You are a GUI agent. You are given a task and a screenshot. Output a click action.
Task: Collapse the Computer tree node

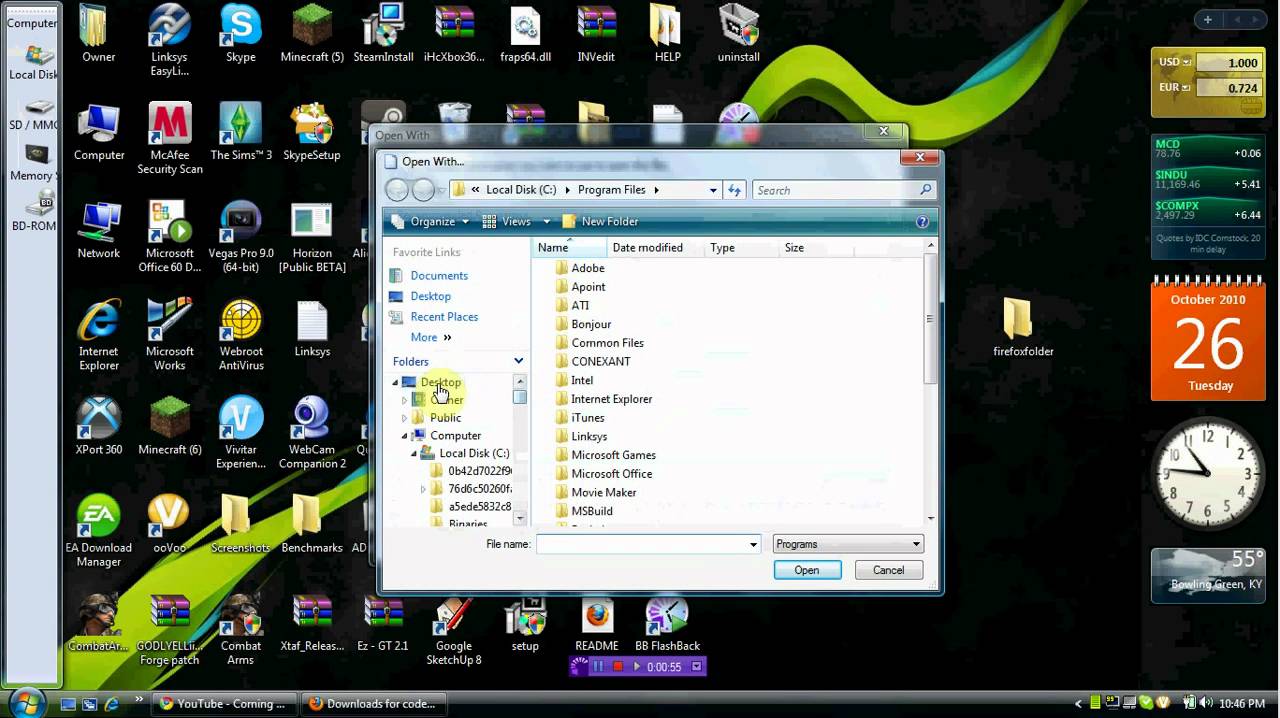point(405,436)
